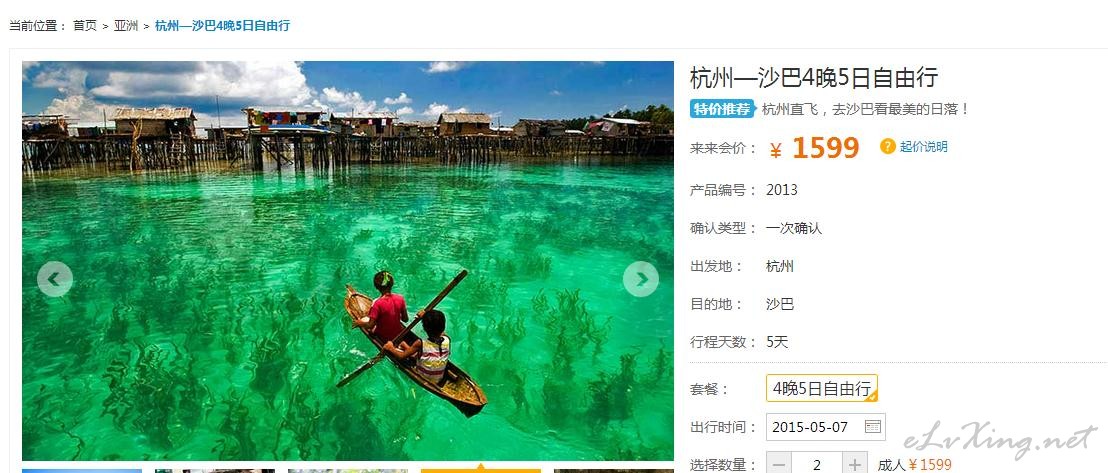This screenshot has height=473, width=1108.
Task: Select the fifth gallery thumbnail
Action: coord(613,470)
